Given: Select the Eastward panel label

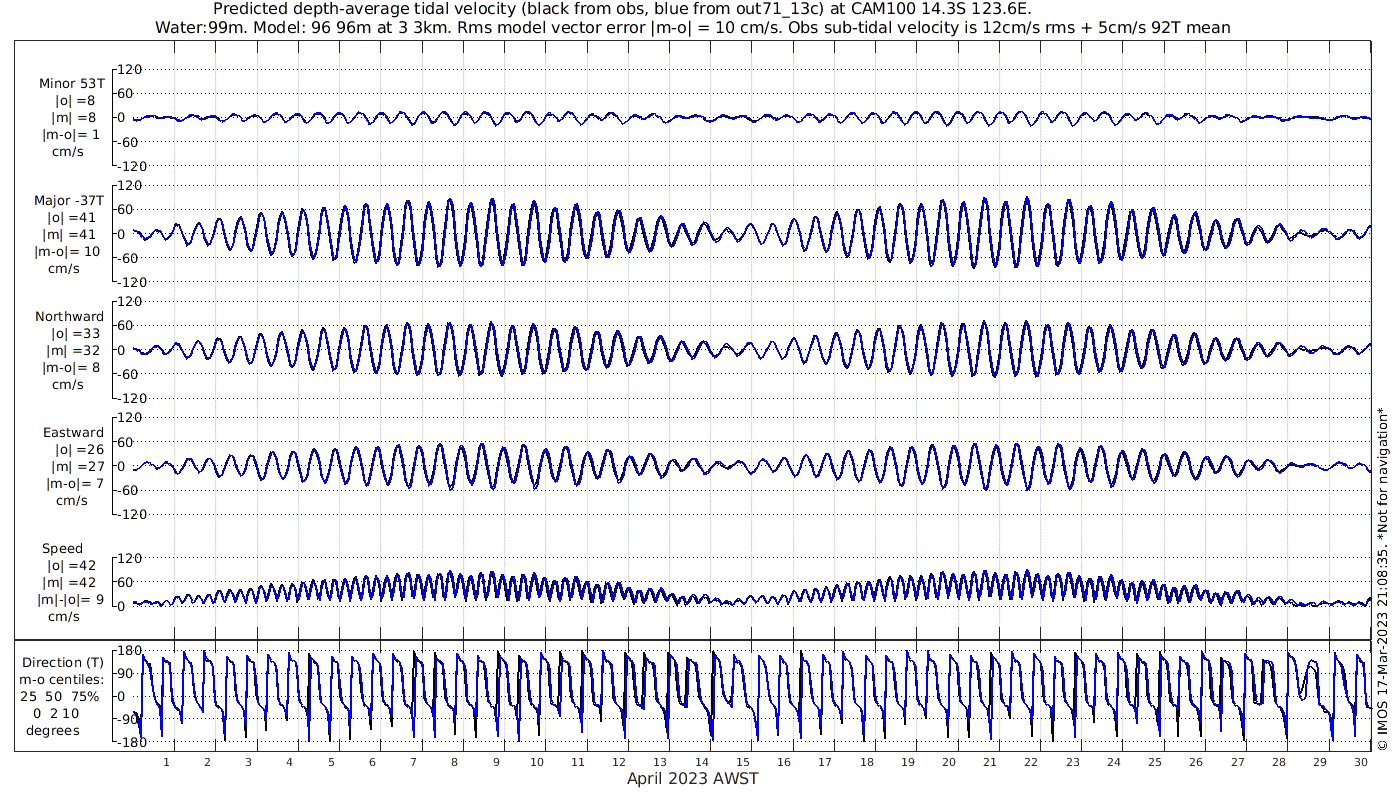Looking at the screenshot, I should click(73, 433).
